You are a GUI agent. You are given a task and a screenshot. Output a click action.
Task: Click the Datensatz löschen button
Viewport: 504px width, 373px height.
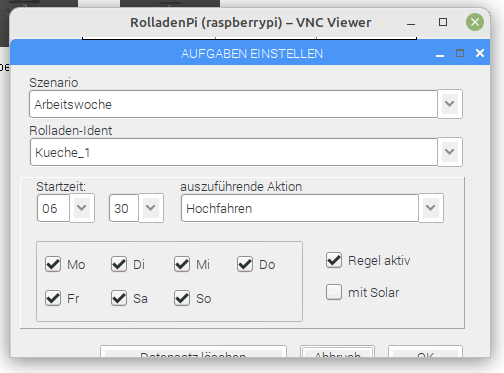click(x=193, y=352)
